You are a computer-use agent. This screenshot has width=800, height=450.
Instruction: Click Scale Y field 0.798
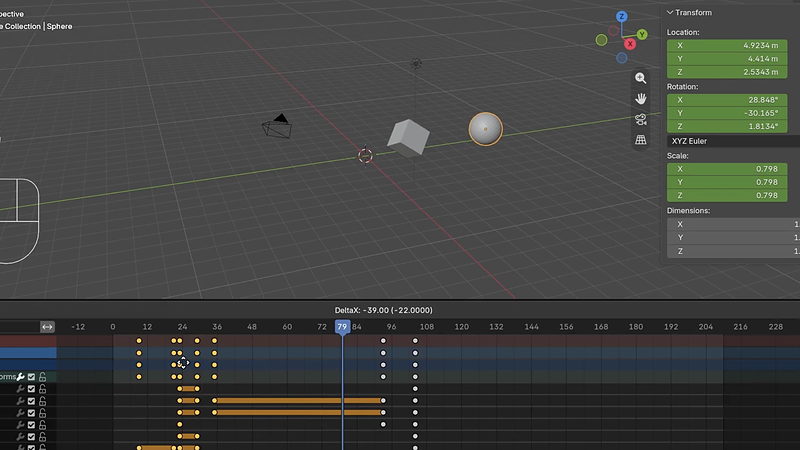click(x=727, y=182)
